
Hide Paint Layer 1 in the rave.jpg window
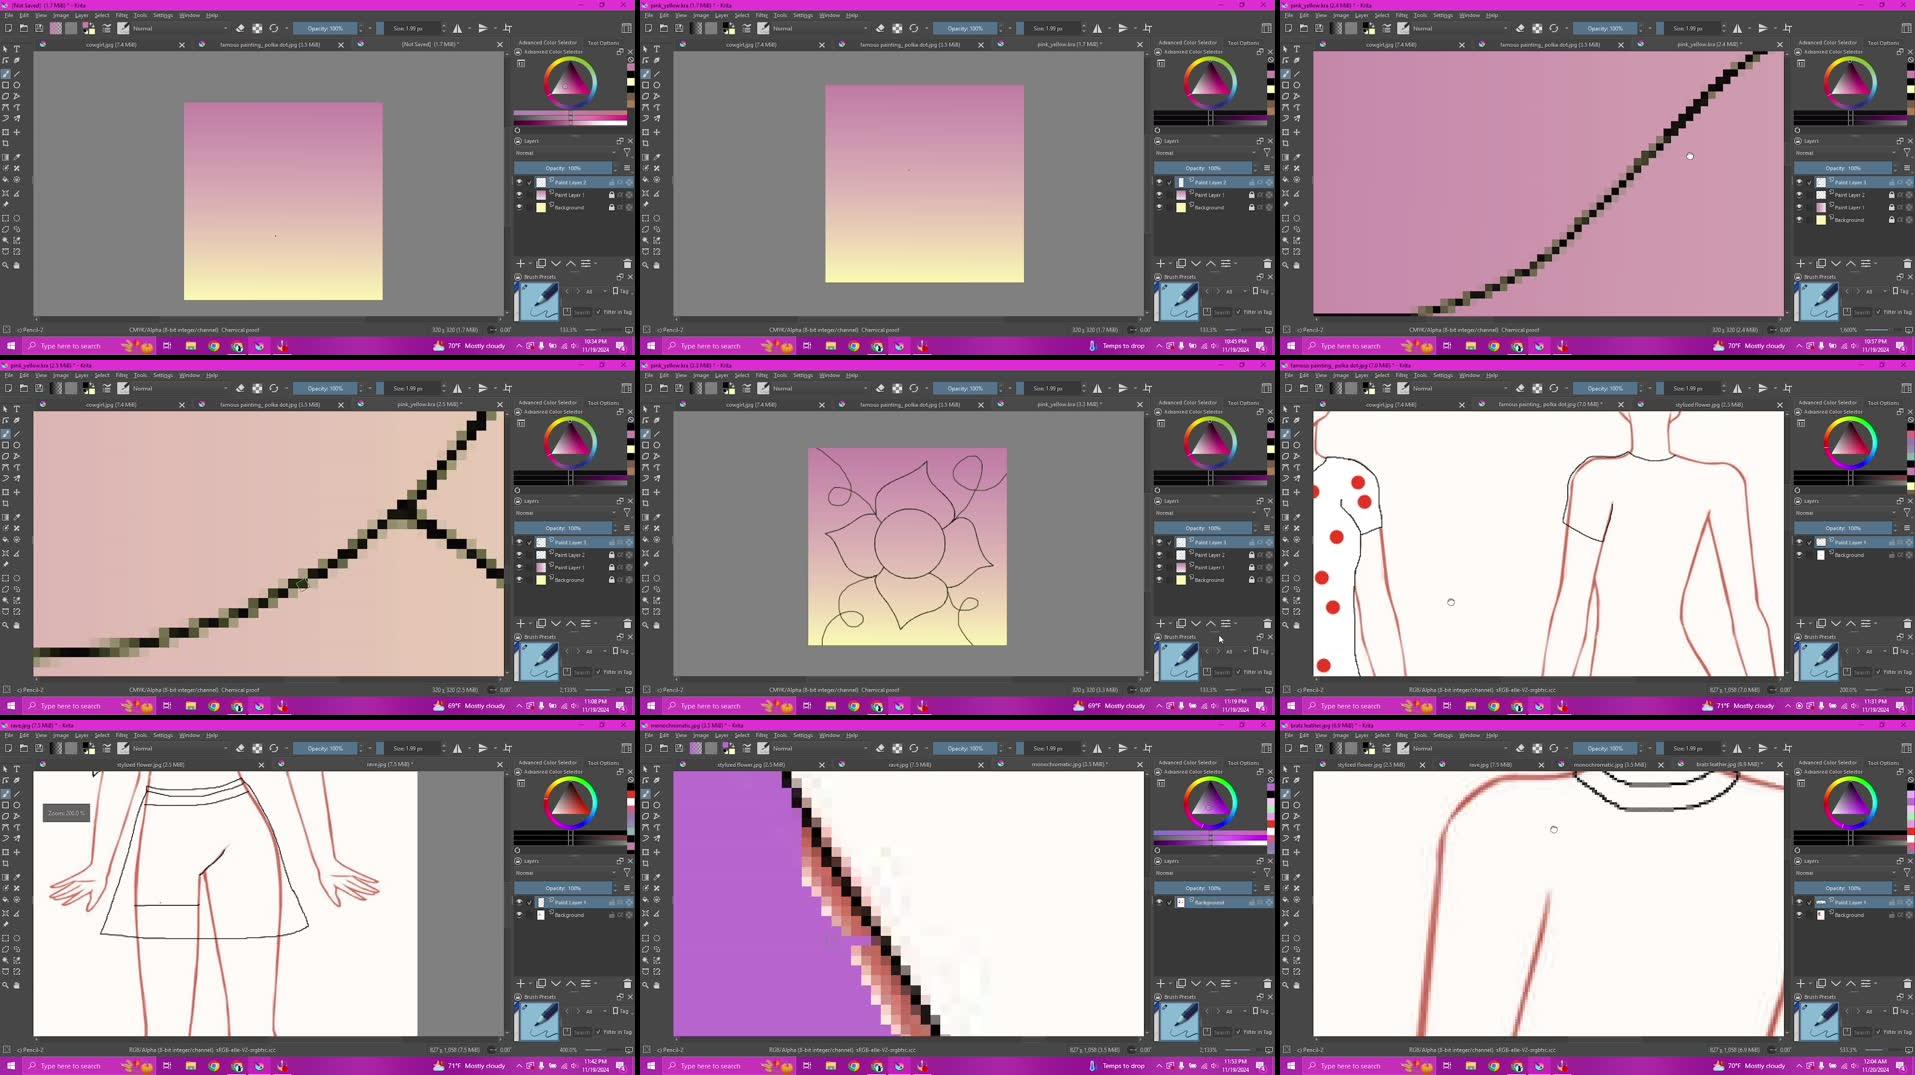click(x=519, y=902)
